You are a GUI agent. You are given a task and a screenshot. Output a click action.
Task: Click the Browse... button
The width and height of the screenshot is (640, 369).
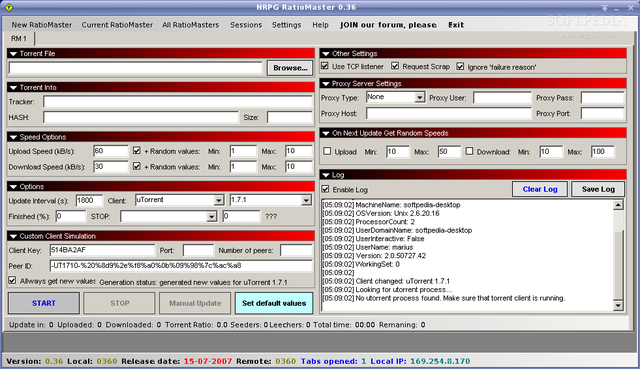pyautogui.click(x=290, y=68)
